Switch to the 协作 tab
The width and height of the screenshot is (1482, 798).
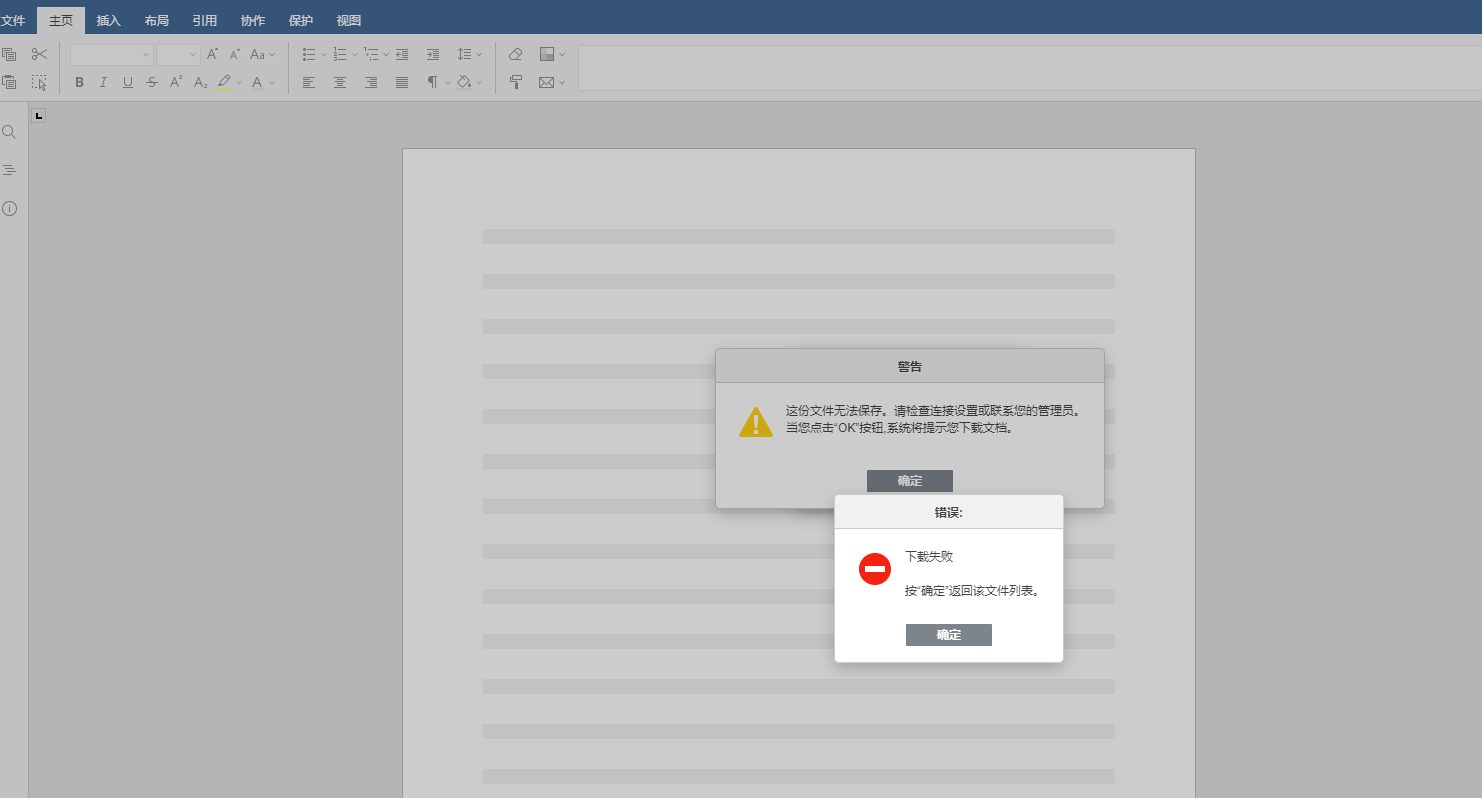[x=253, y=20]
